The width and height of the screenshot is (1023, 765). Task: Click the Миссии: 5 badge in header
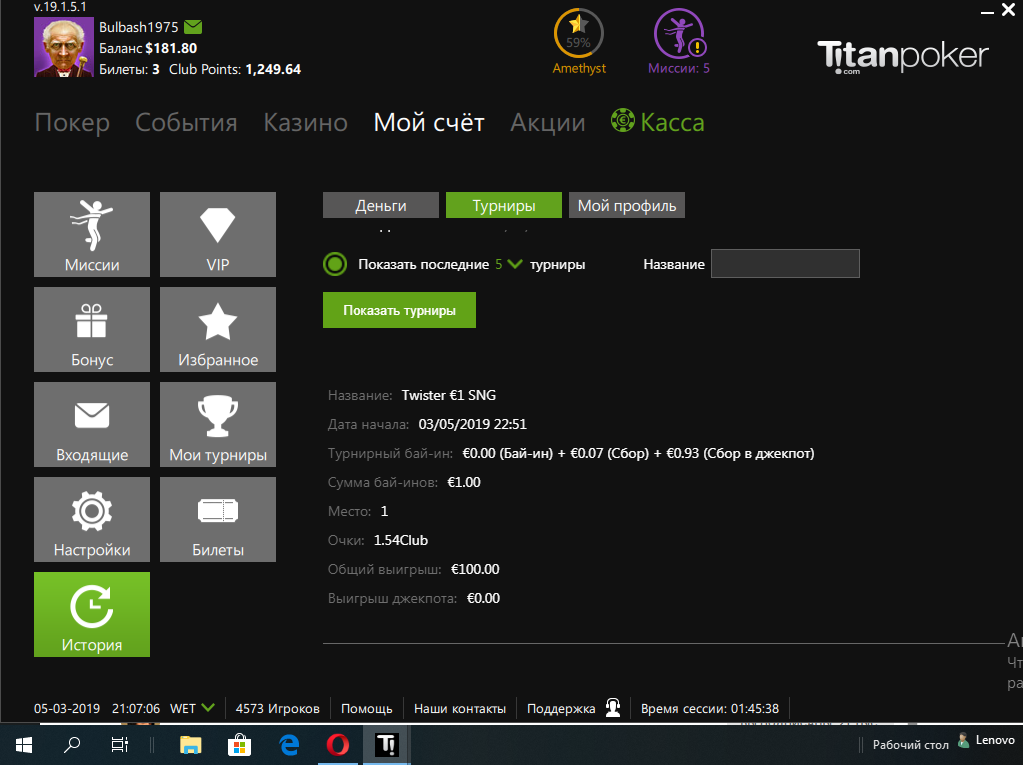point(679,41)
